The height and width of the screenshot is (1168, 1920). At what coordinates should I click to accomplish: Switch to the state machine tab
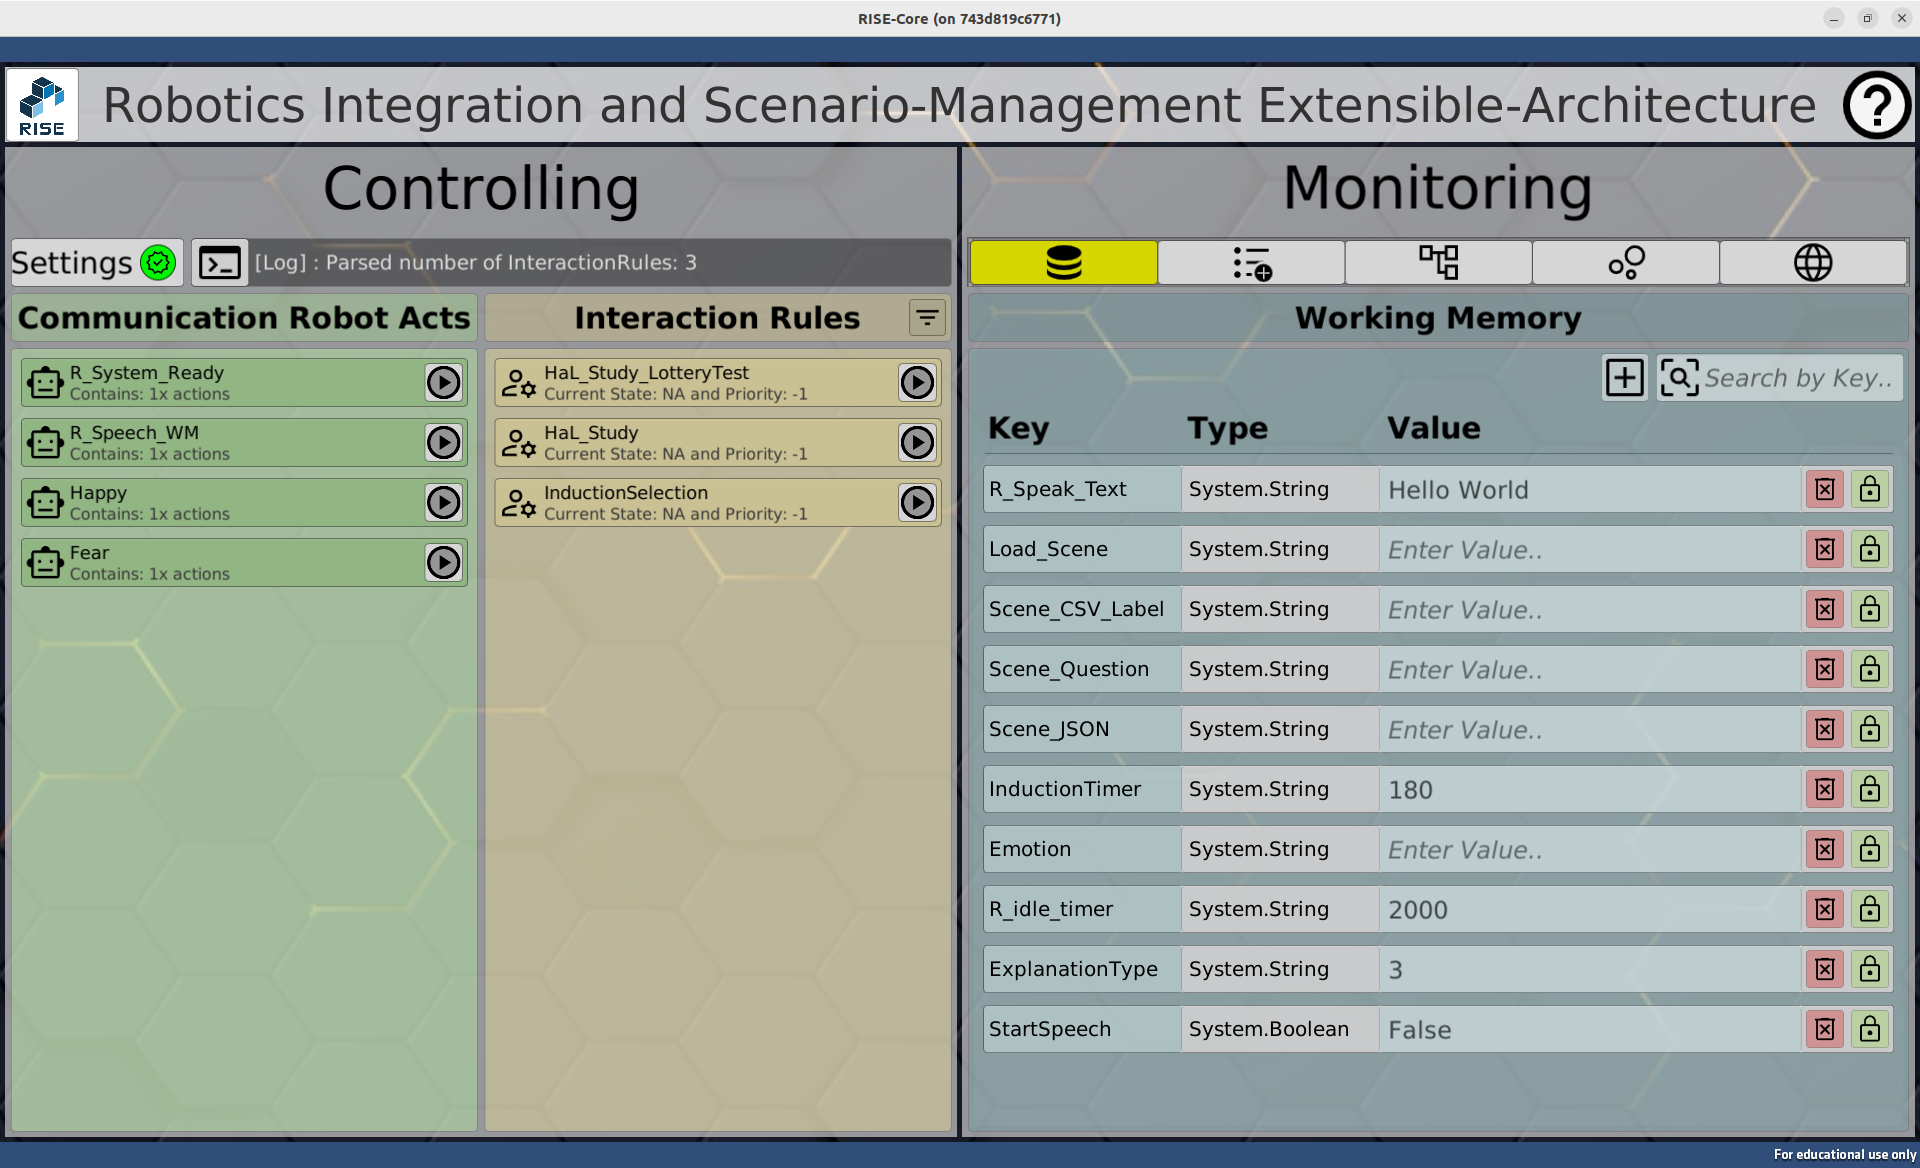[1438, 263]
